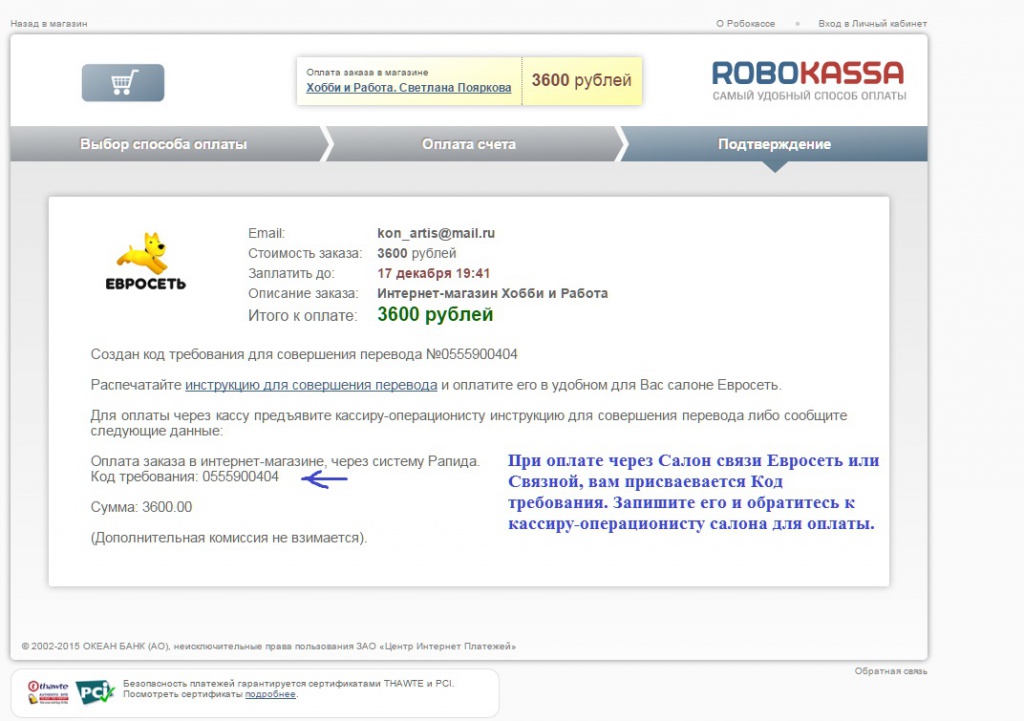Click Создан код требования №0555900404 sentence
The height and width of the screenshot is (721, 1024).
[304, 355]
